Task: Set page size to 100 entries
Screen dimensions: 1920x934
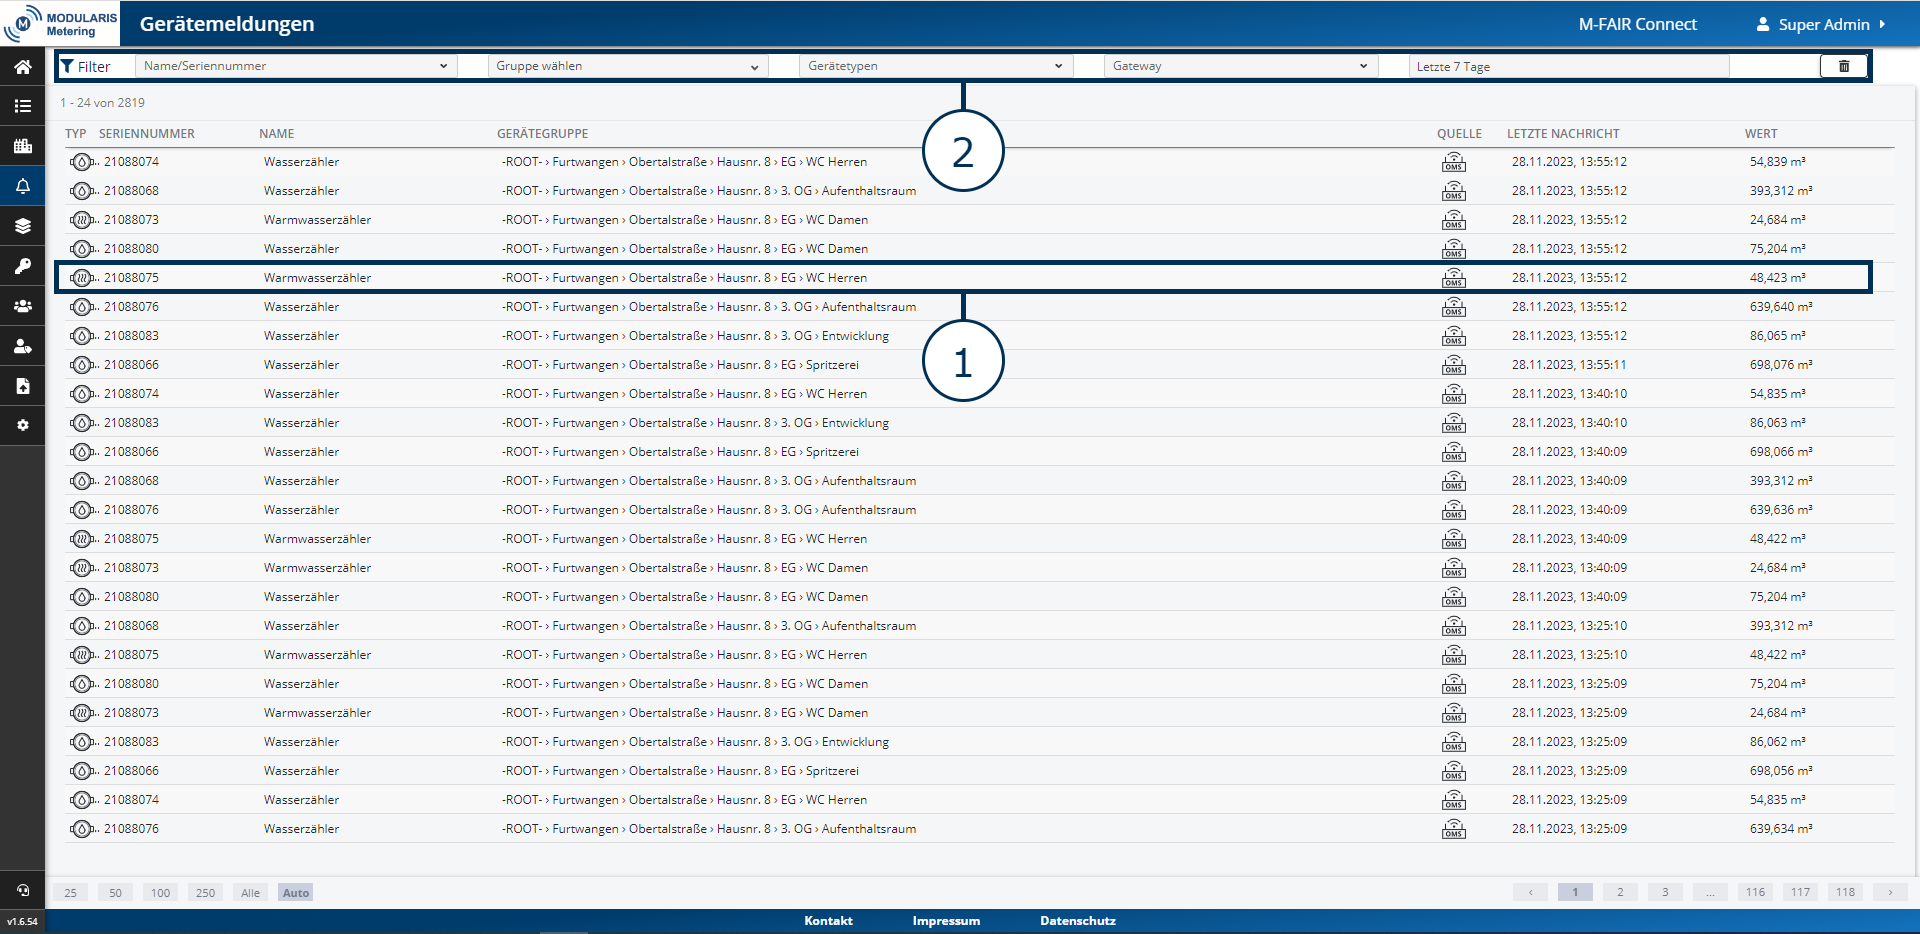Action: tap(160, 893)
